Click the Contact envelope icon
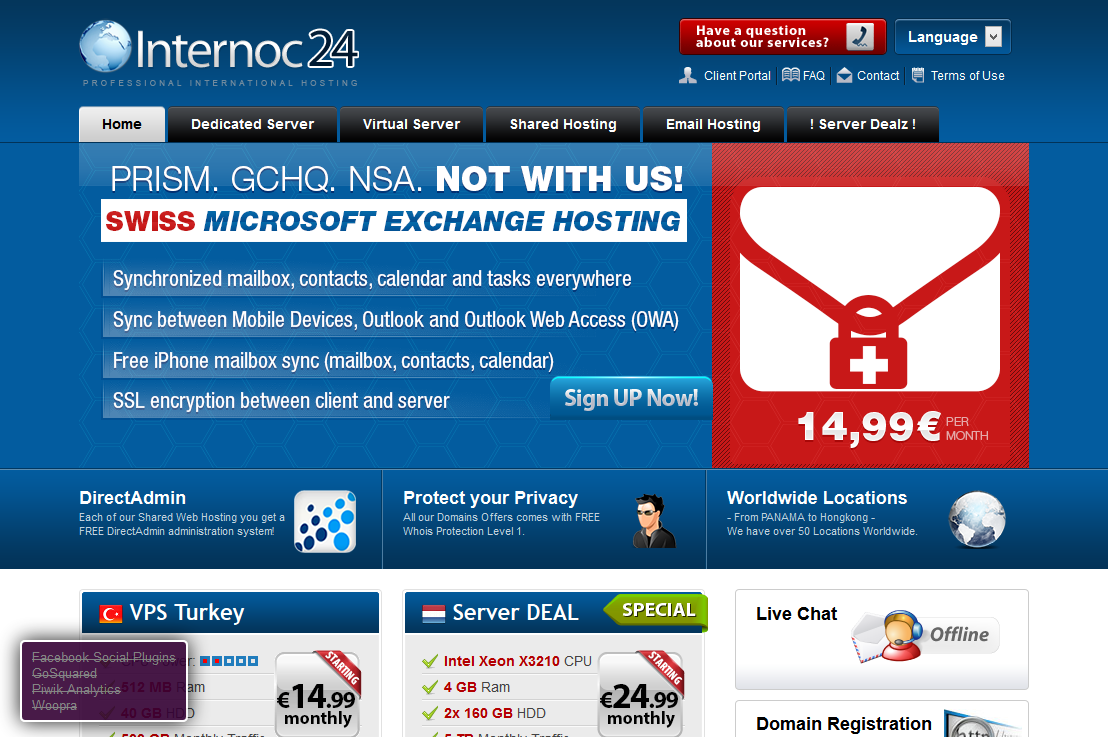Screen dimensions: 1108x737 pos(844,76)
